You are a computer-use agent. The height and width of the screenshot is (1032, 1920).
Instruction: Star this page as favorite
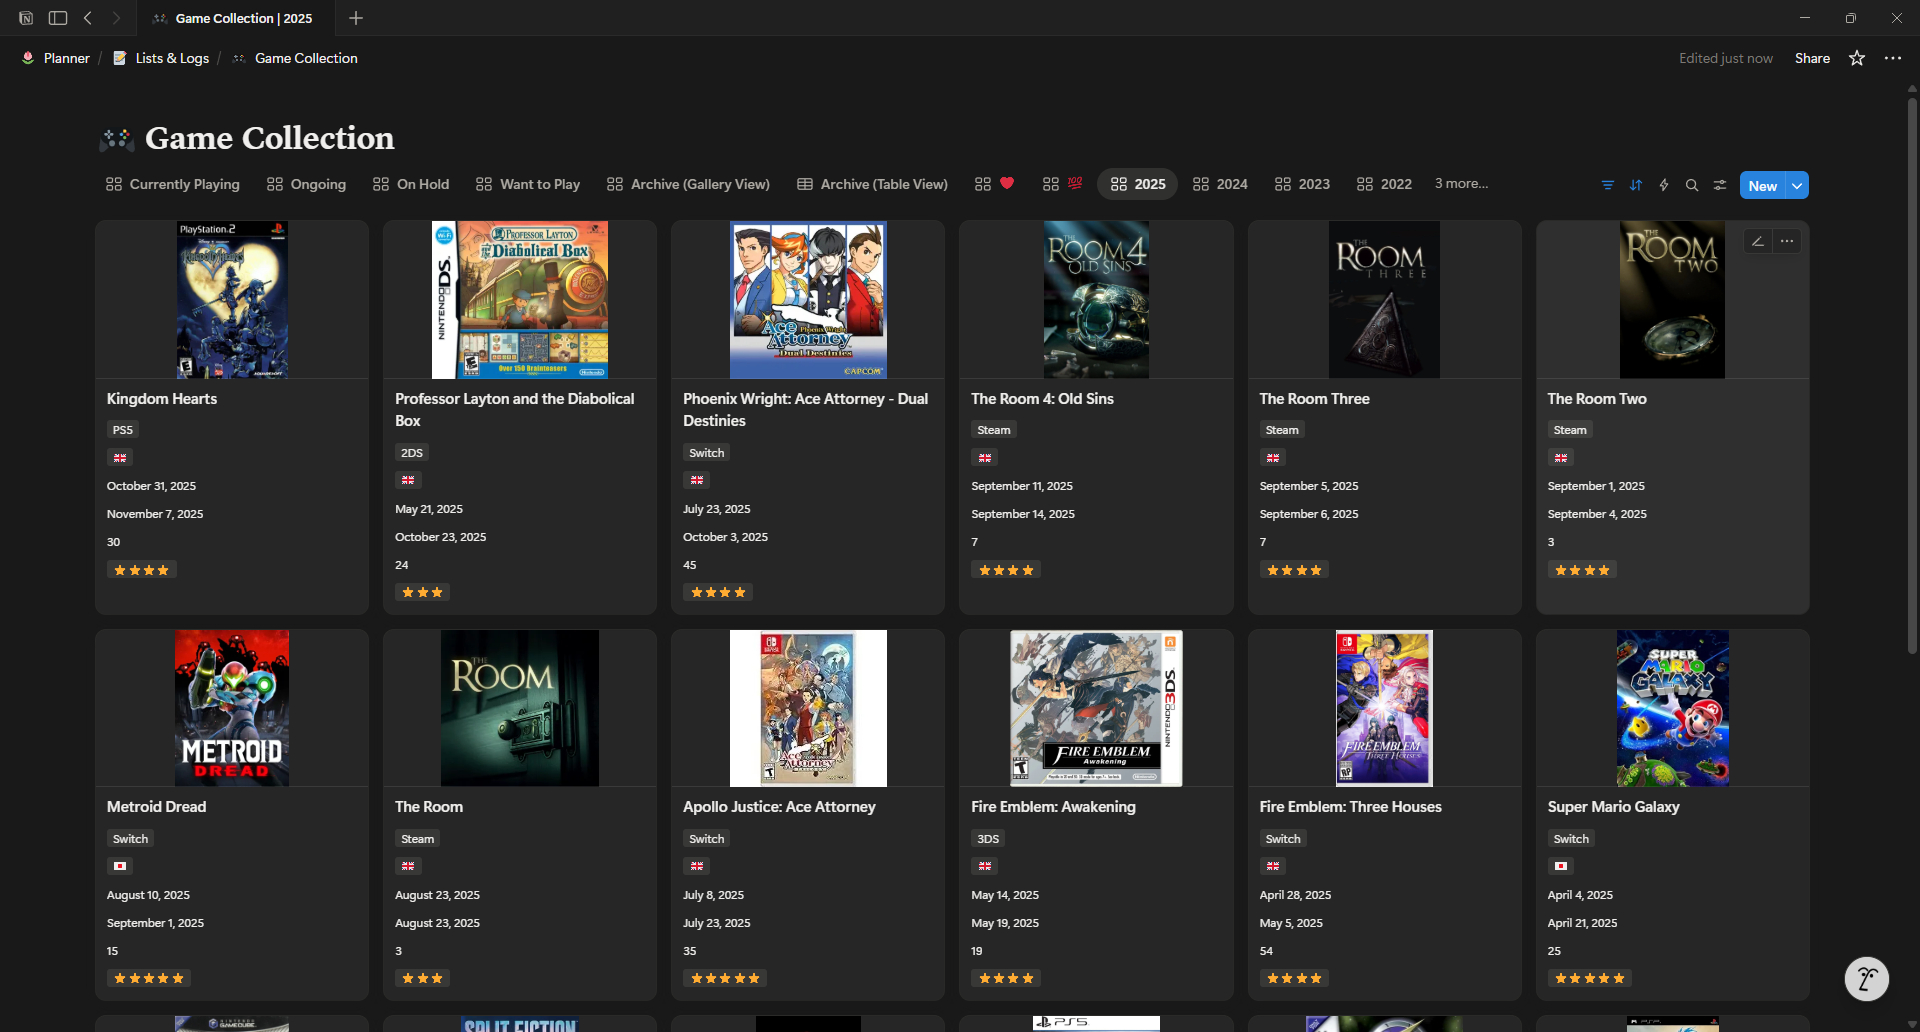click(1856, 58)
